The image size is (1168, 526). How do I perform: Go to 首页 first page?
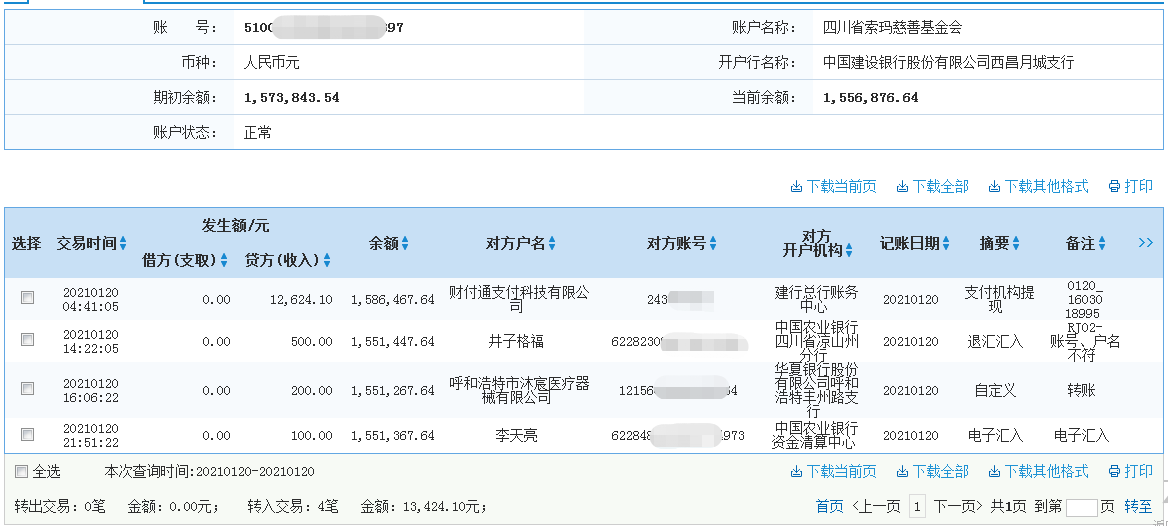tap(829, 507)
